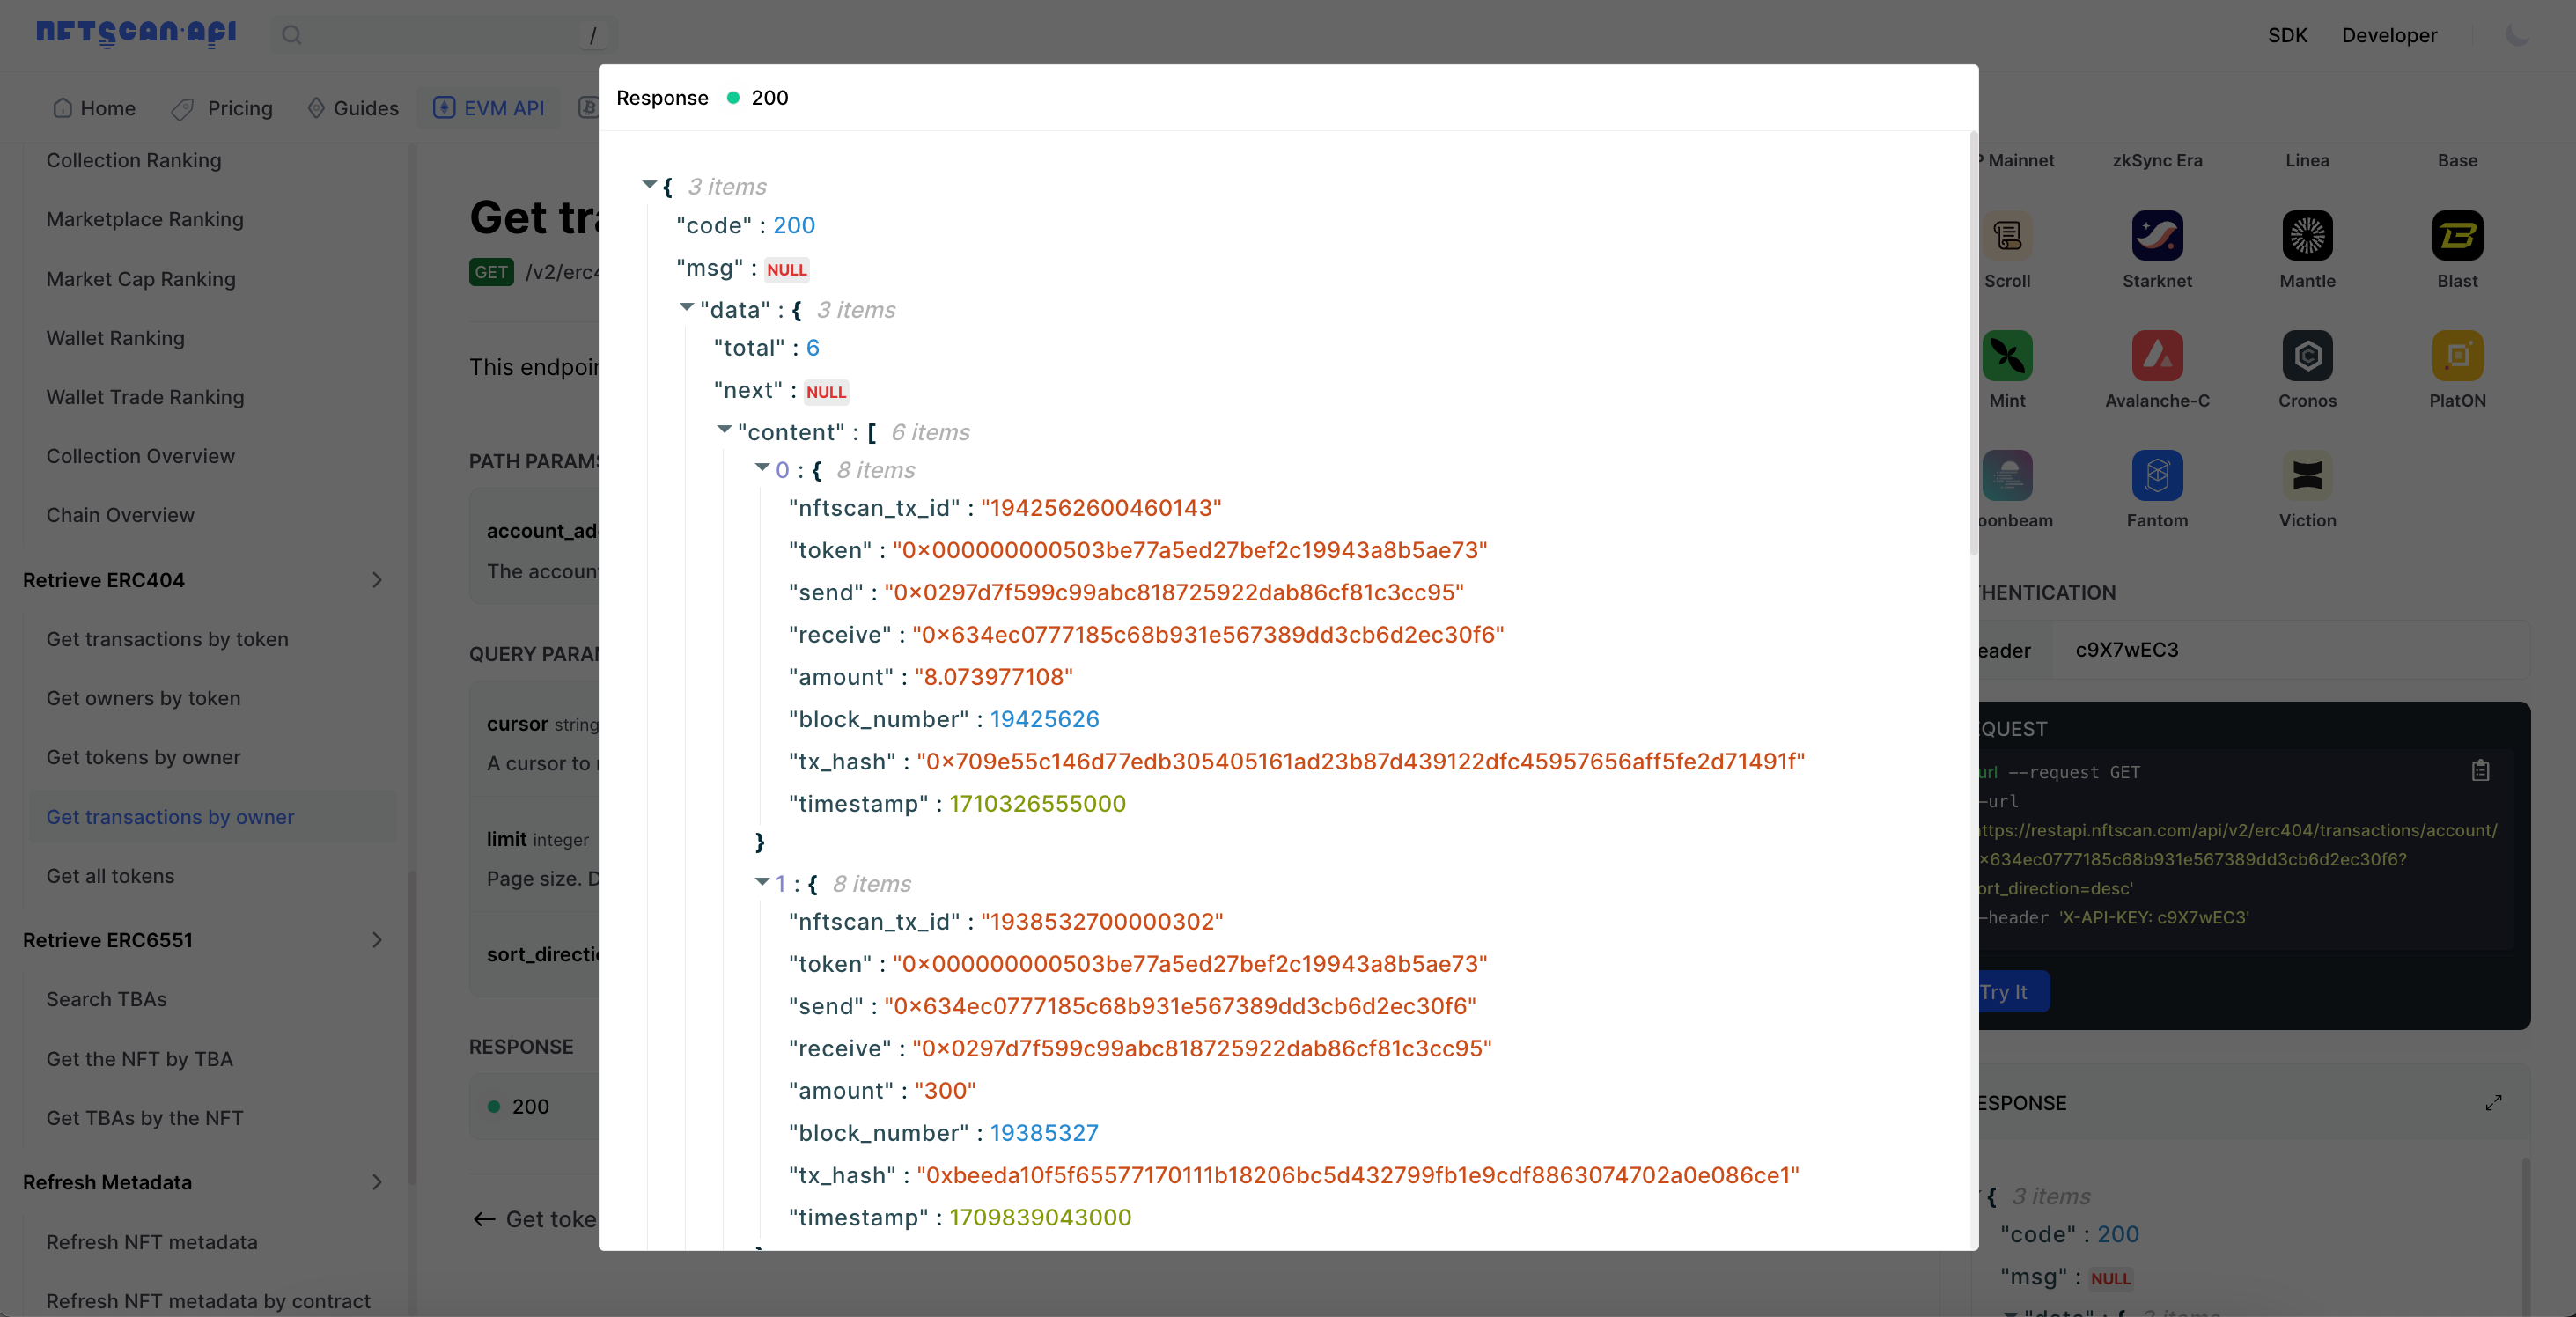Collapse content item 1
This screenshot has height=1317, width=2576.
[762, 882]
